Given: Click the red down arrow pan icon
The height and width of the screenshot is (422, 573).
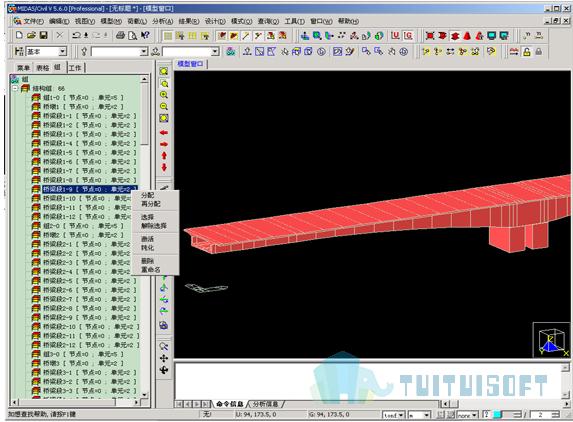Looking at the screenshot, I should (x=164, y=167).
